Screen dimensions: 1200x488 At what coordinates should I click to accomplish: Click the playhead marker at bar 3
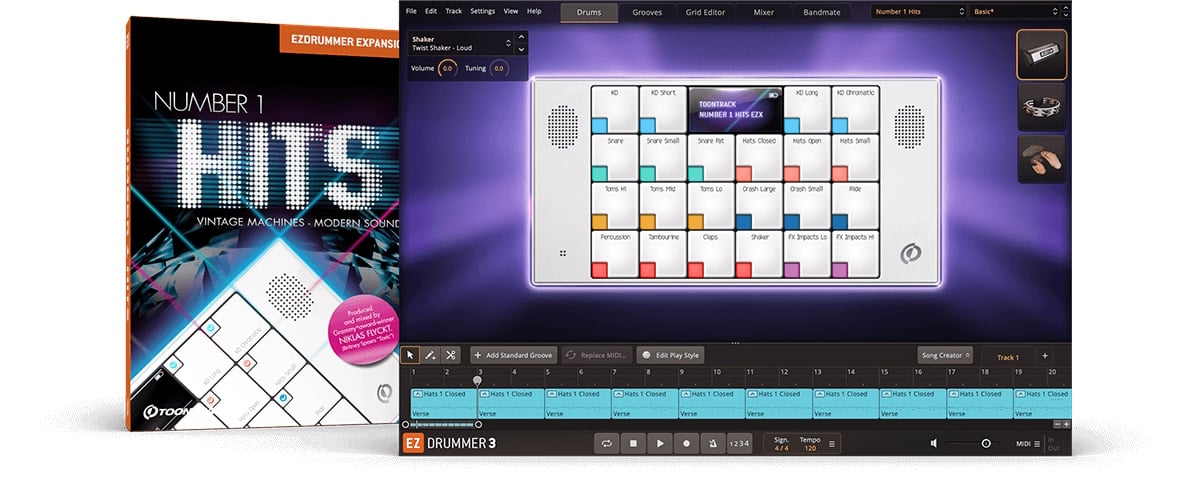[478, 380]
